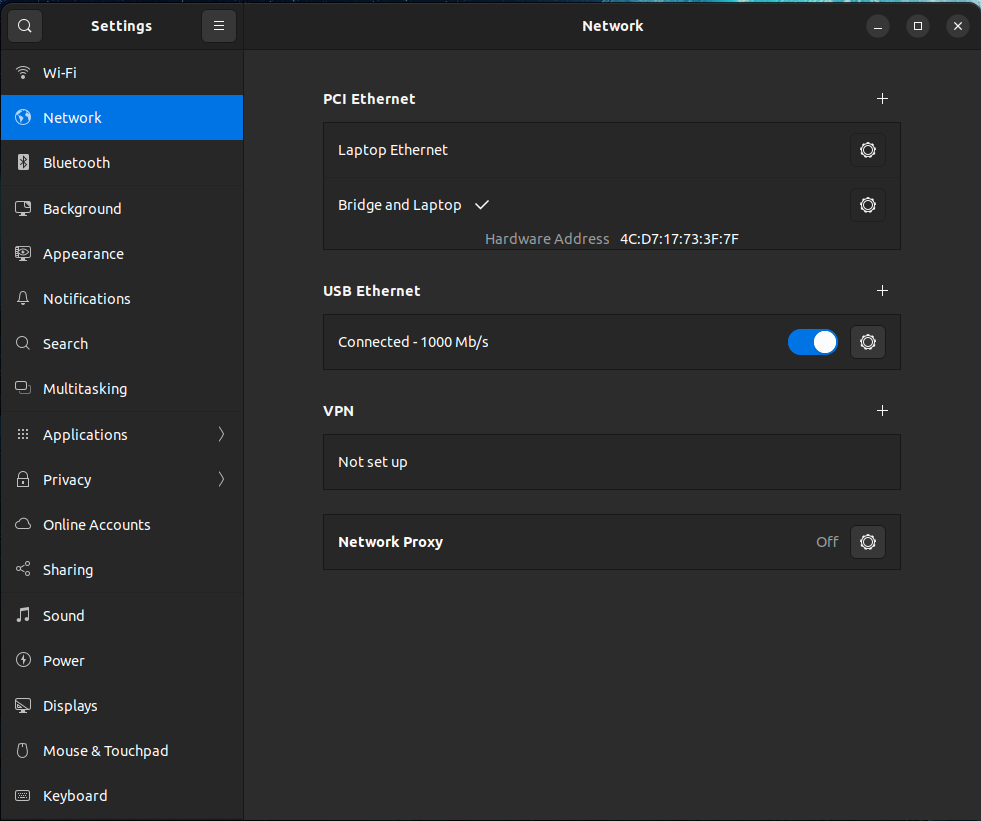Expand the Privacy submenu chevron

pyautogui.click(x=221, y=480)
